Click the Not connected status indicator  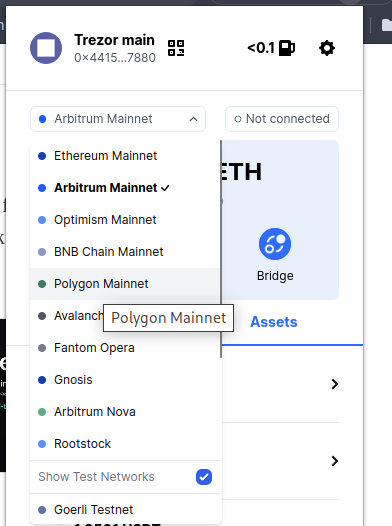pyautogui.click(x=282, y=119)
